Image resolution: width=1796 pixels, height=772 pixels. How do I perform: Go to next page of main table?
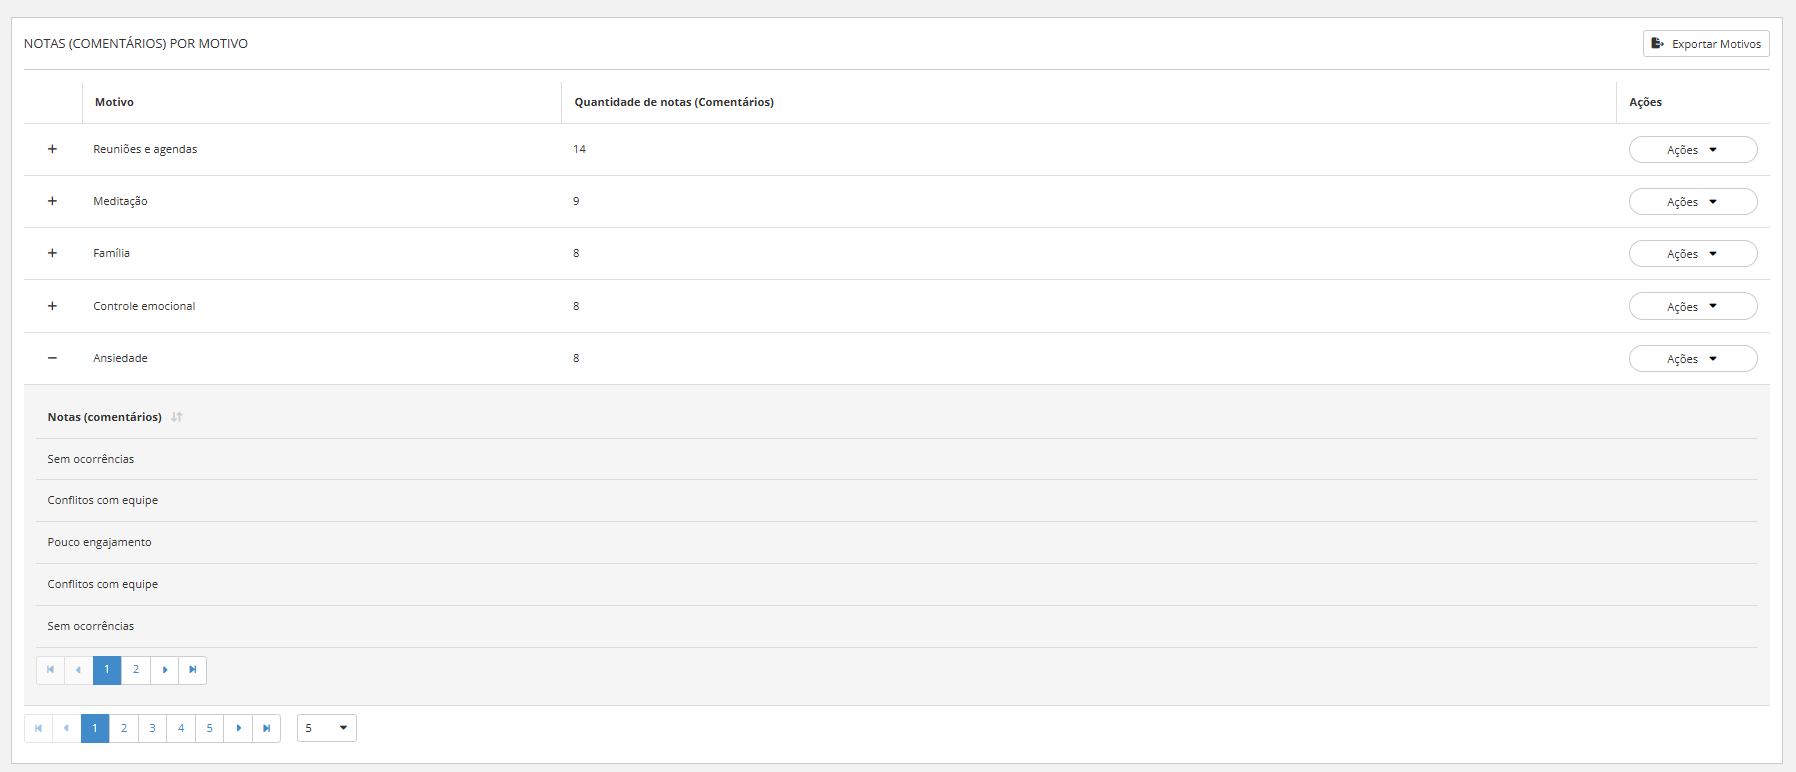click(238, 728)
